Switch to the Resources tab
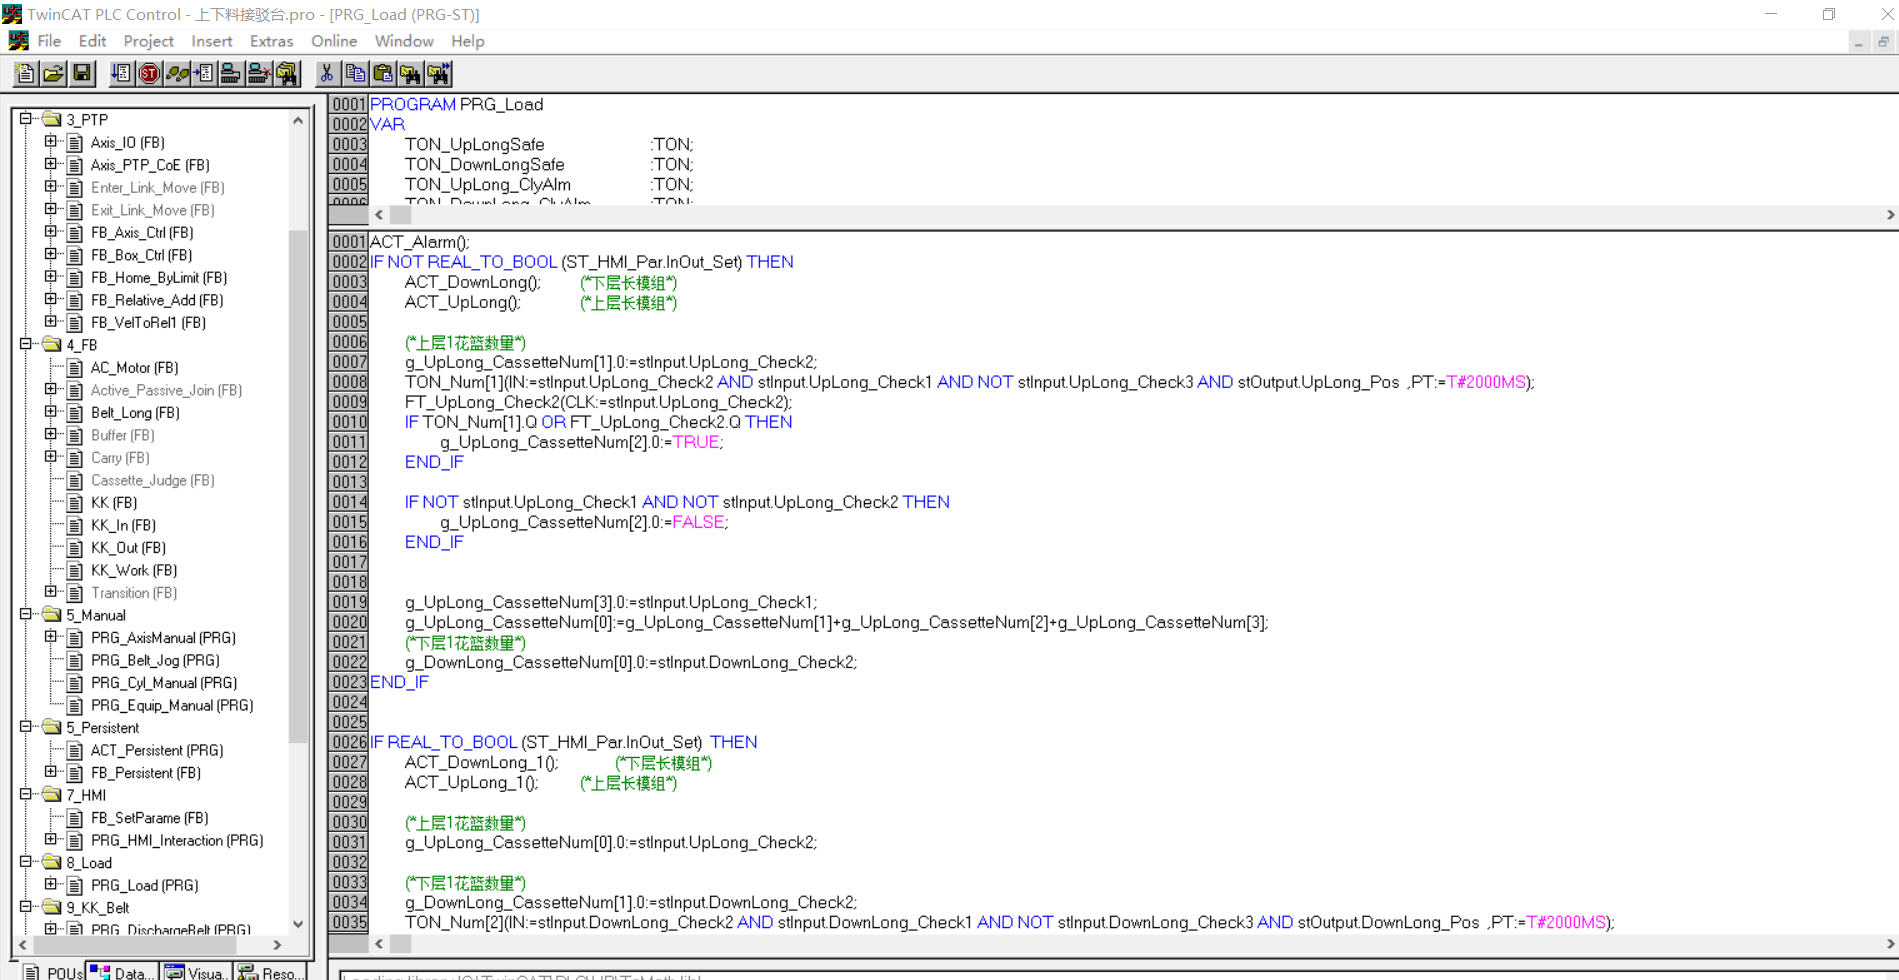The width and height of the screenshot is (1899, 980). click(269, 972)
